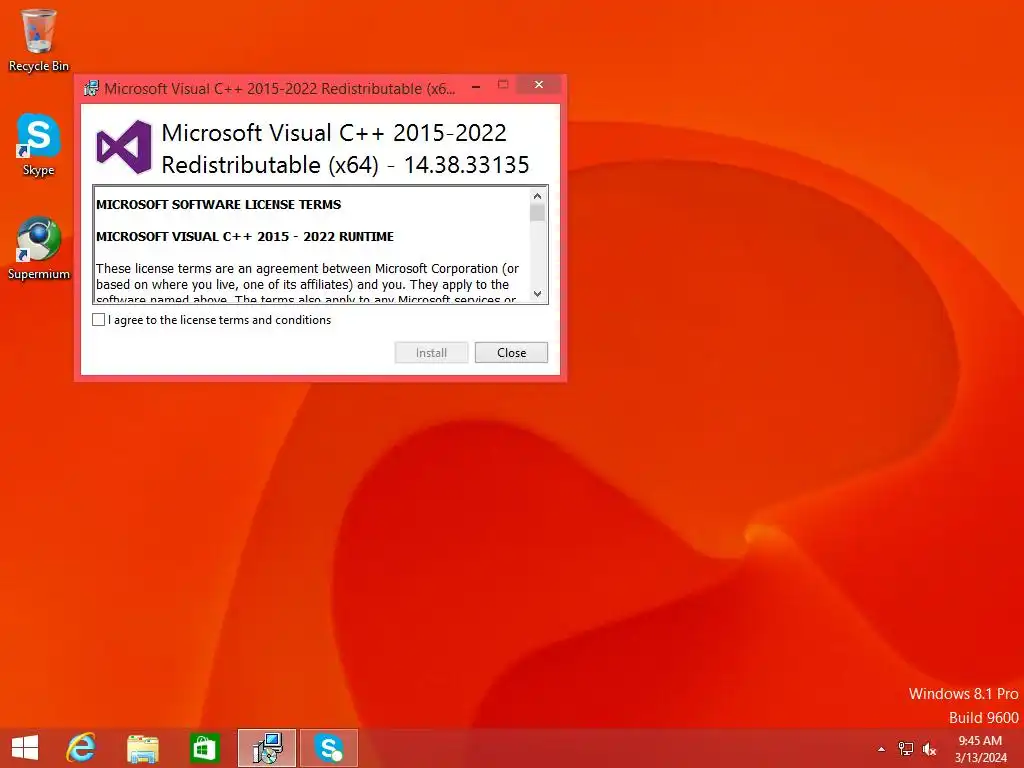Switch to Skype in the taskbar

point(328,748)
